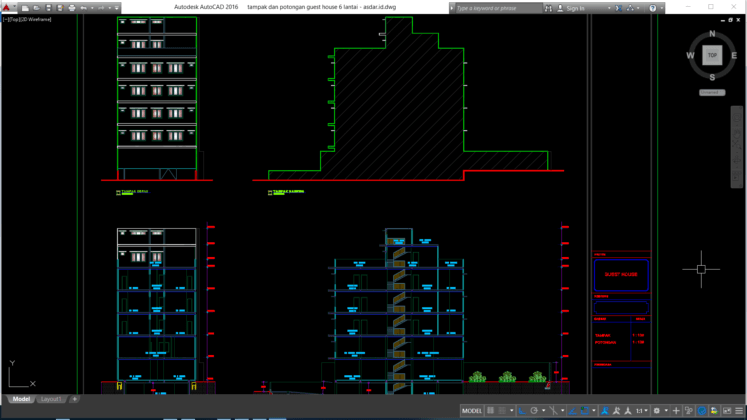Open the status bar Customization menu icon
Screen dimensions: 747x420
coord(739,411)
